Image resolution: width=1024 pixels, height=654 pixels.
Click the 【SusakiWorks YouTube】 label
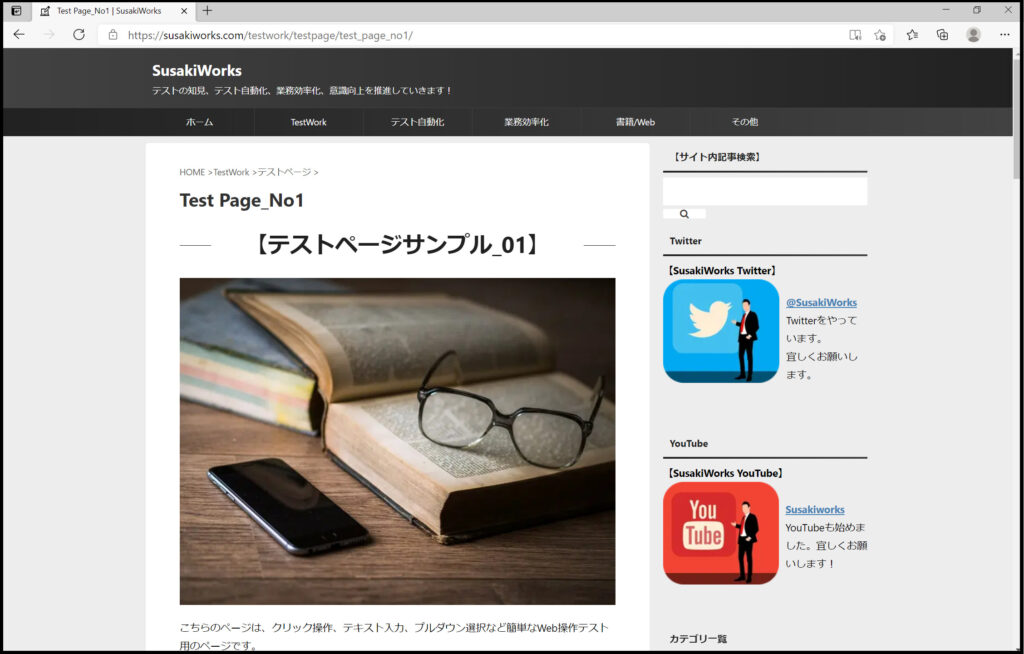click(x=725, y=473)
